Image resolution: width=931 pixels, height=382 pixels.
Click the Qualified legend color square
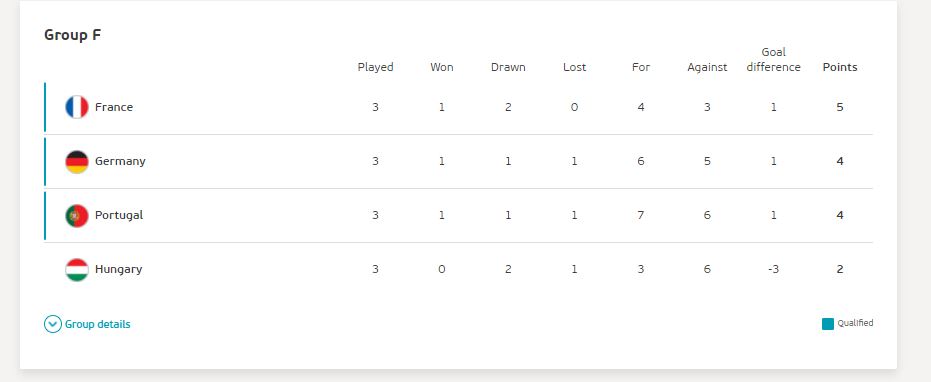[x=828, y=324]
